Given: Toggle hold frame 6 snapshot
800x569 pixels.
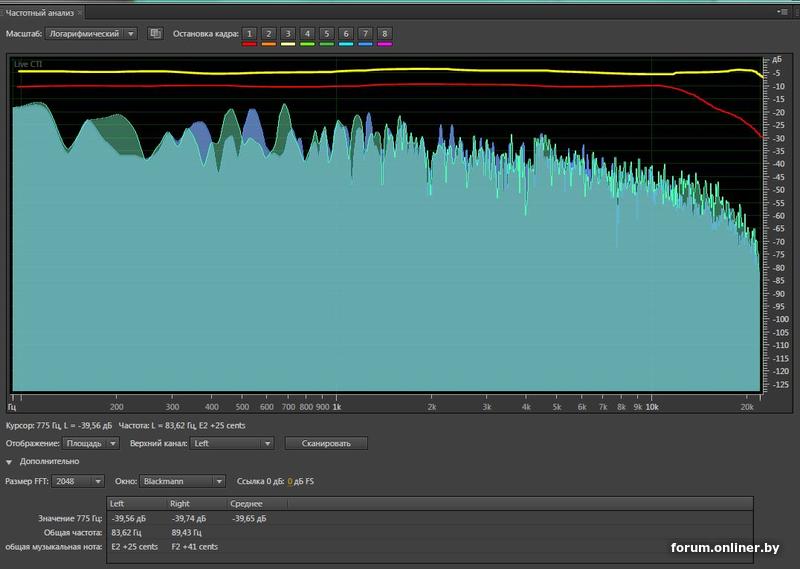Looking at the screenshot, I should pyautogui.click(x=345, y=34).
